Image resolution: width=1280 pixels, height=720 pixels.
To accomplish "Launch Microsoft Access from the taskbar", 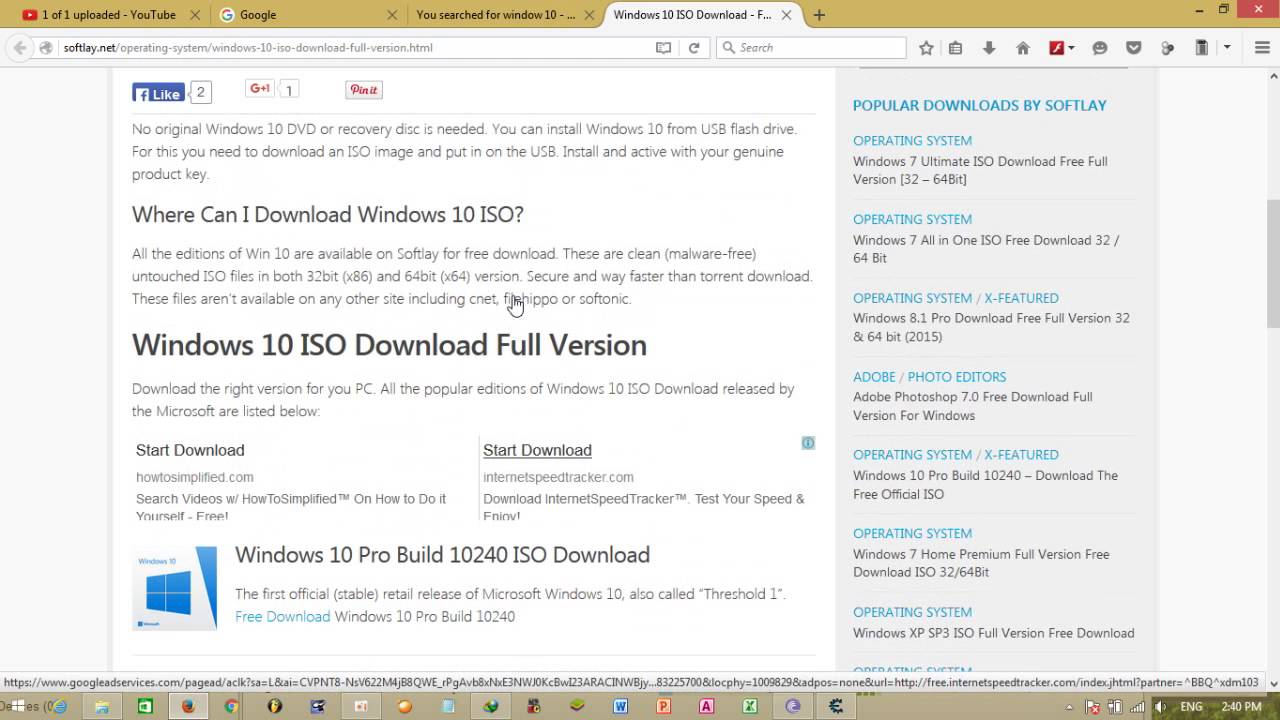I will pyautogui.click(x=706, y=706).
